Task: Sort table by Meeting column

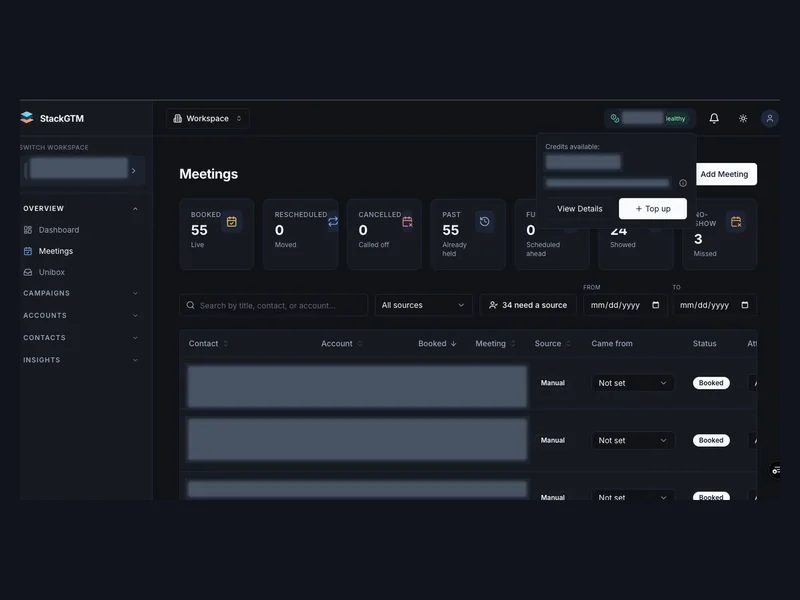Action: pos(495,343)
